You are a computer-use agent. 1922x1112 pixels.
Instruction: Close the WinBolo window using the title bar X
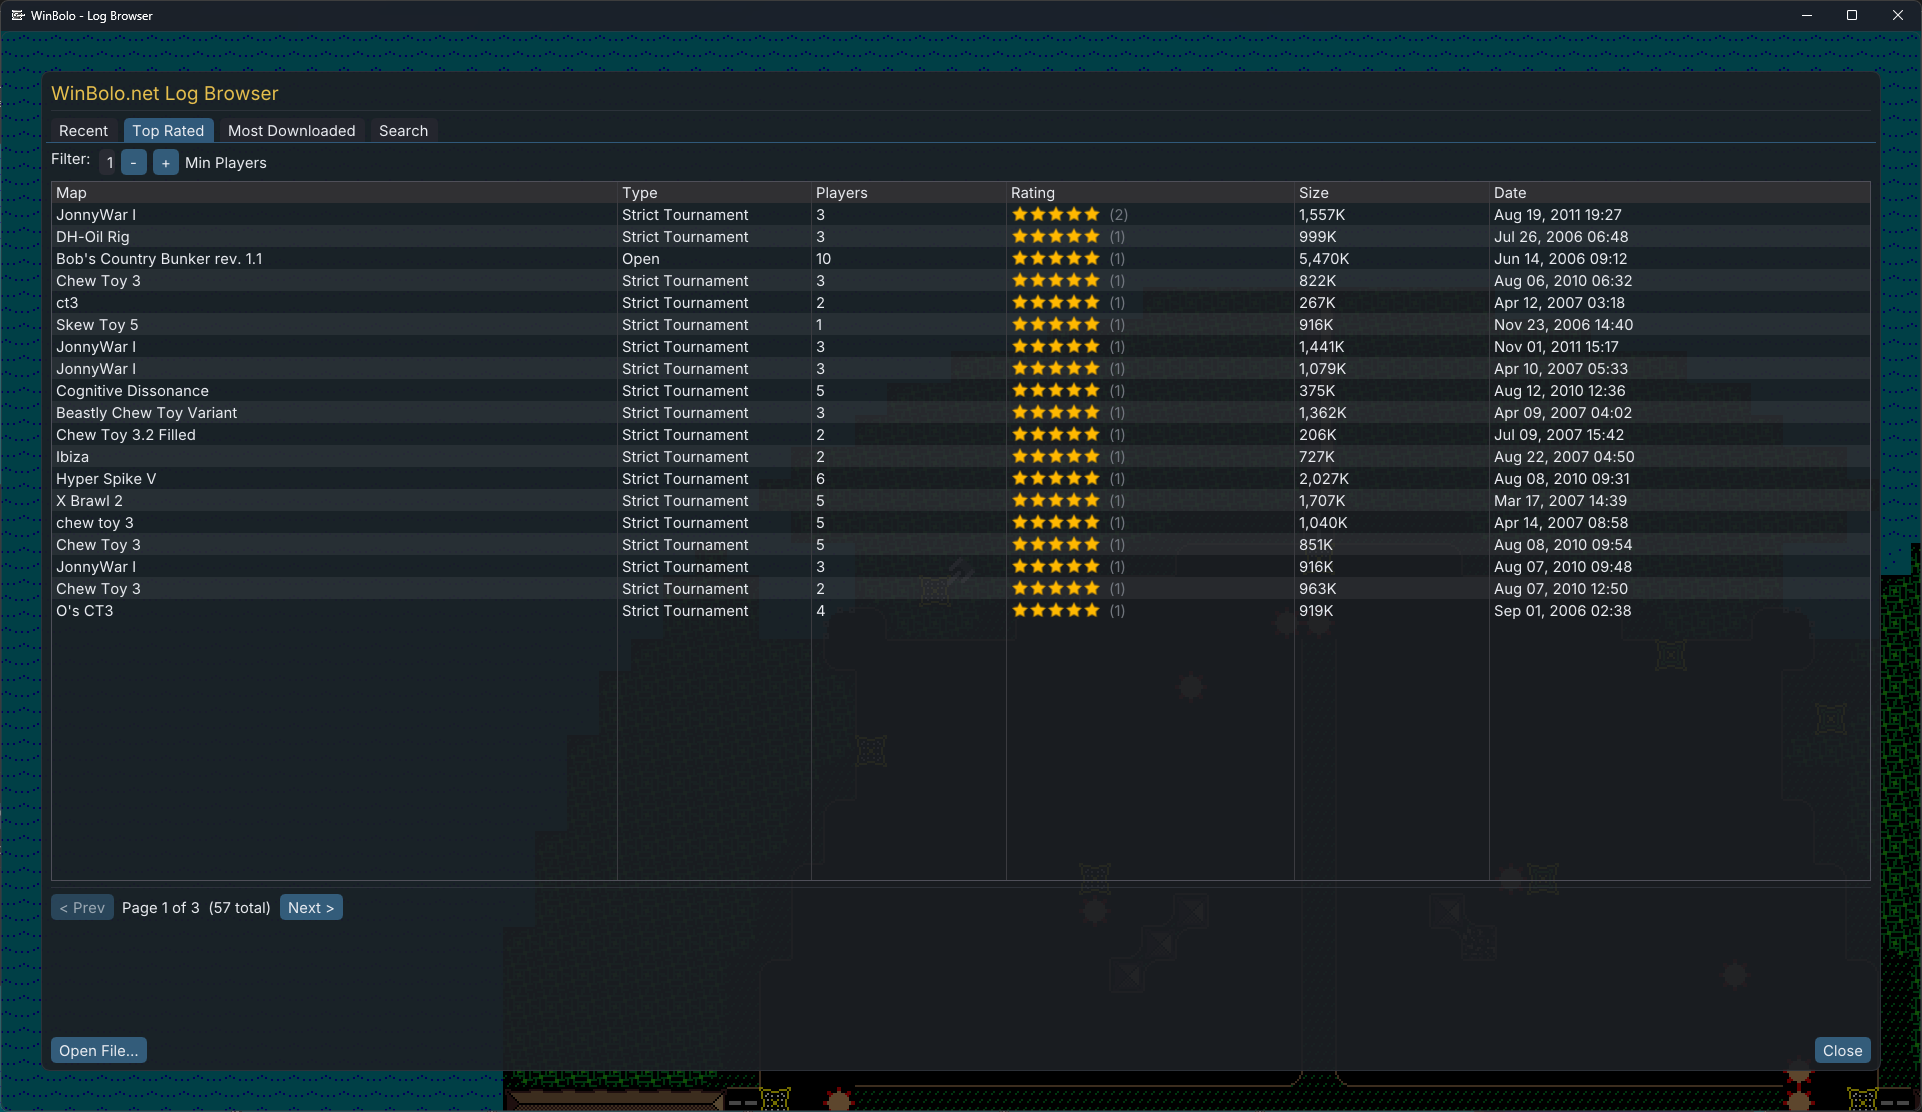tap(1898, 15)
